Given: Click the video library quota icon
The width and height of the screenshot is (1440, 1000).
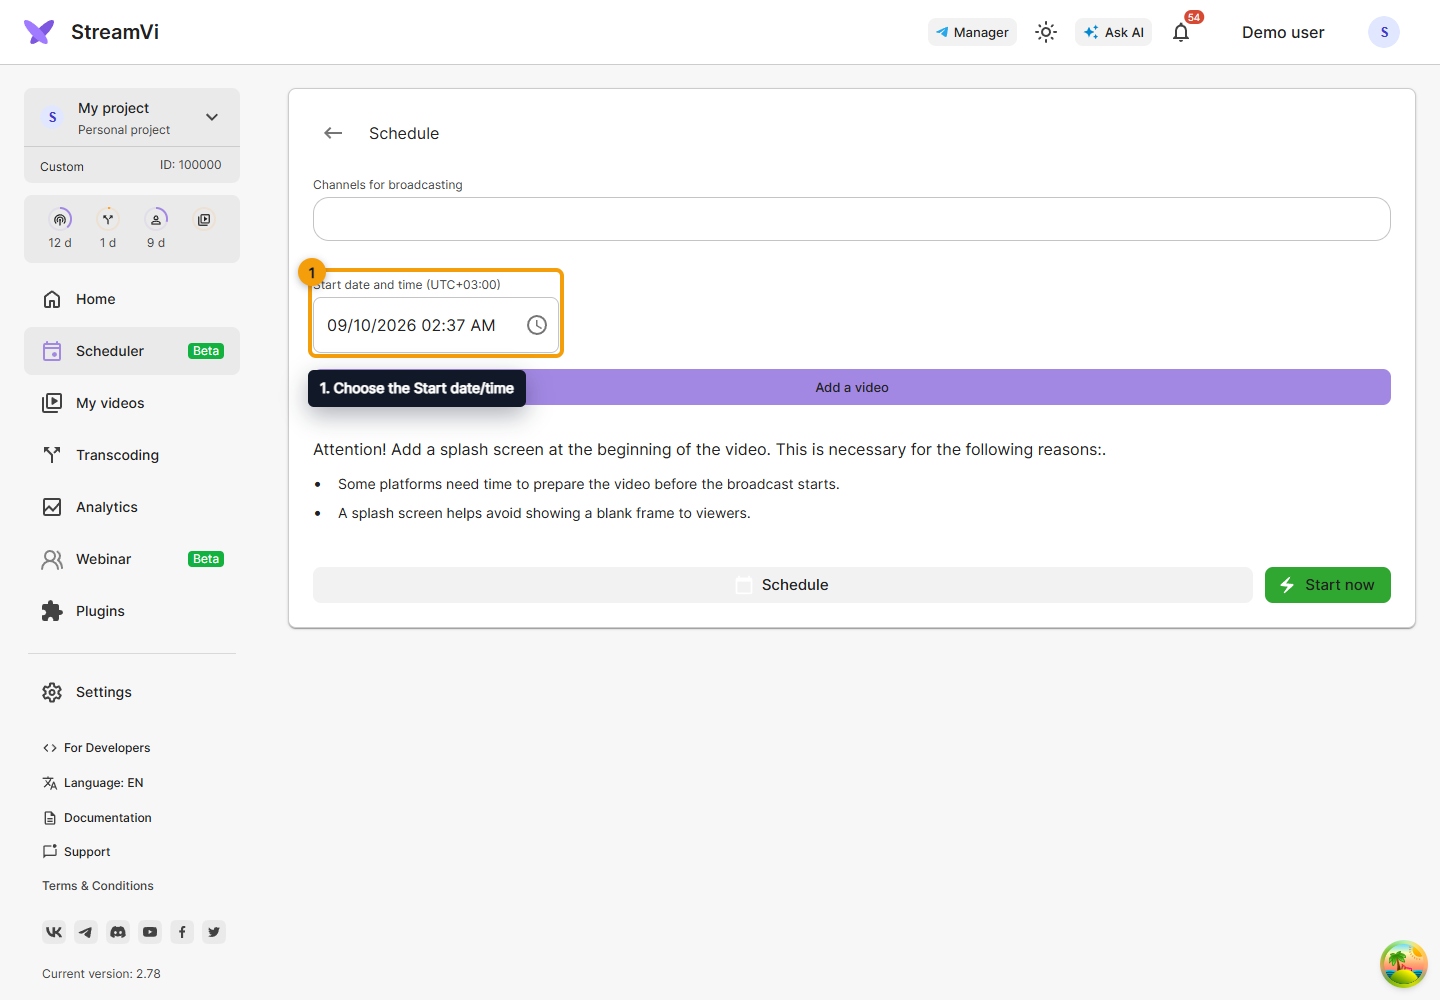Looking at the screenshot, I should pyautogui.click(x=204, y=220).
